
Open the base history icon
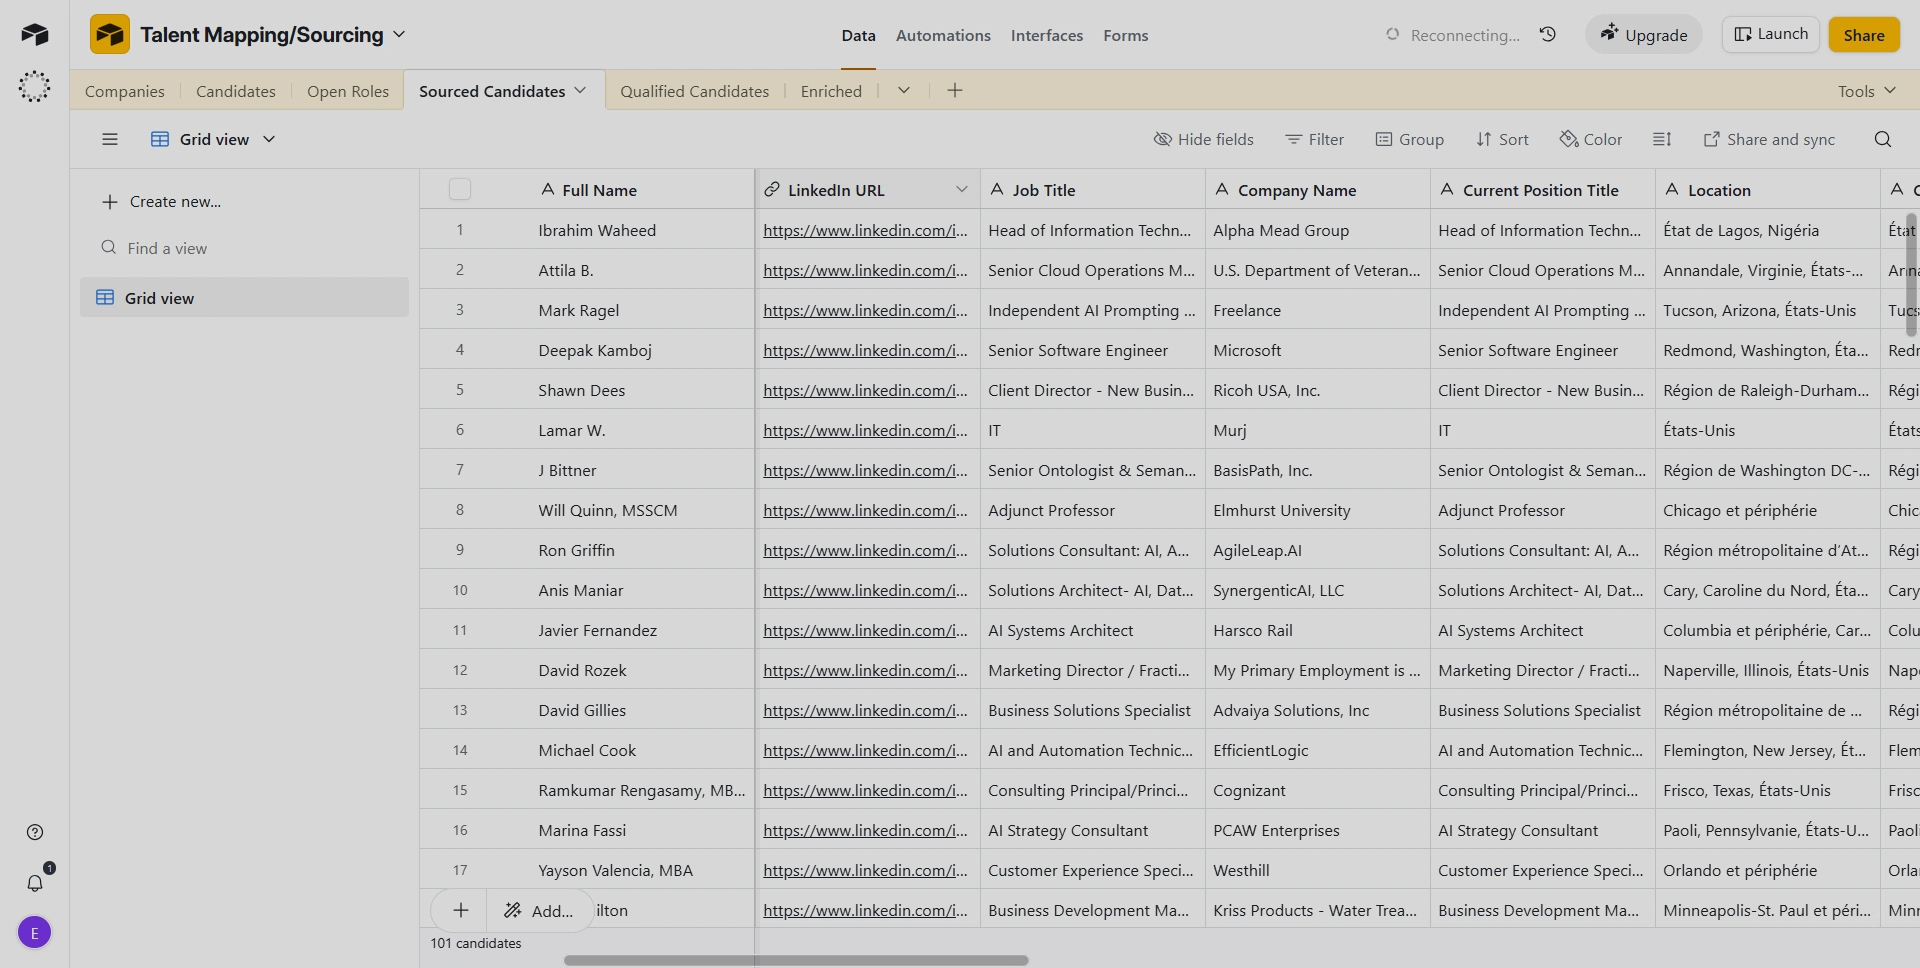click(x=1548, y=35)
